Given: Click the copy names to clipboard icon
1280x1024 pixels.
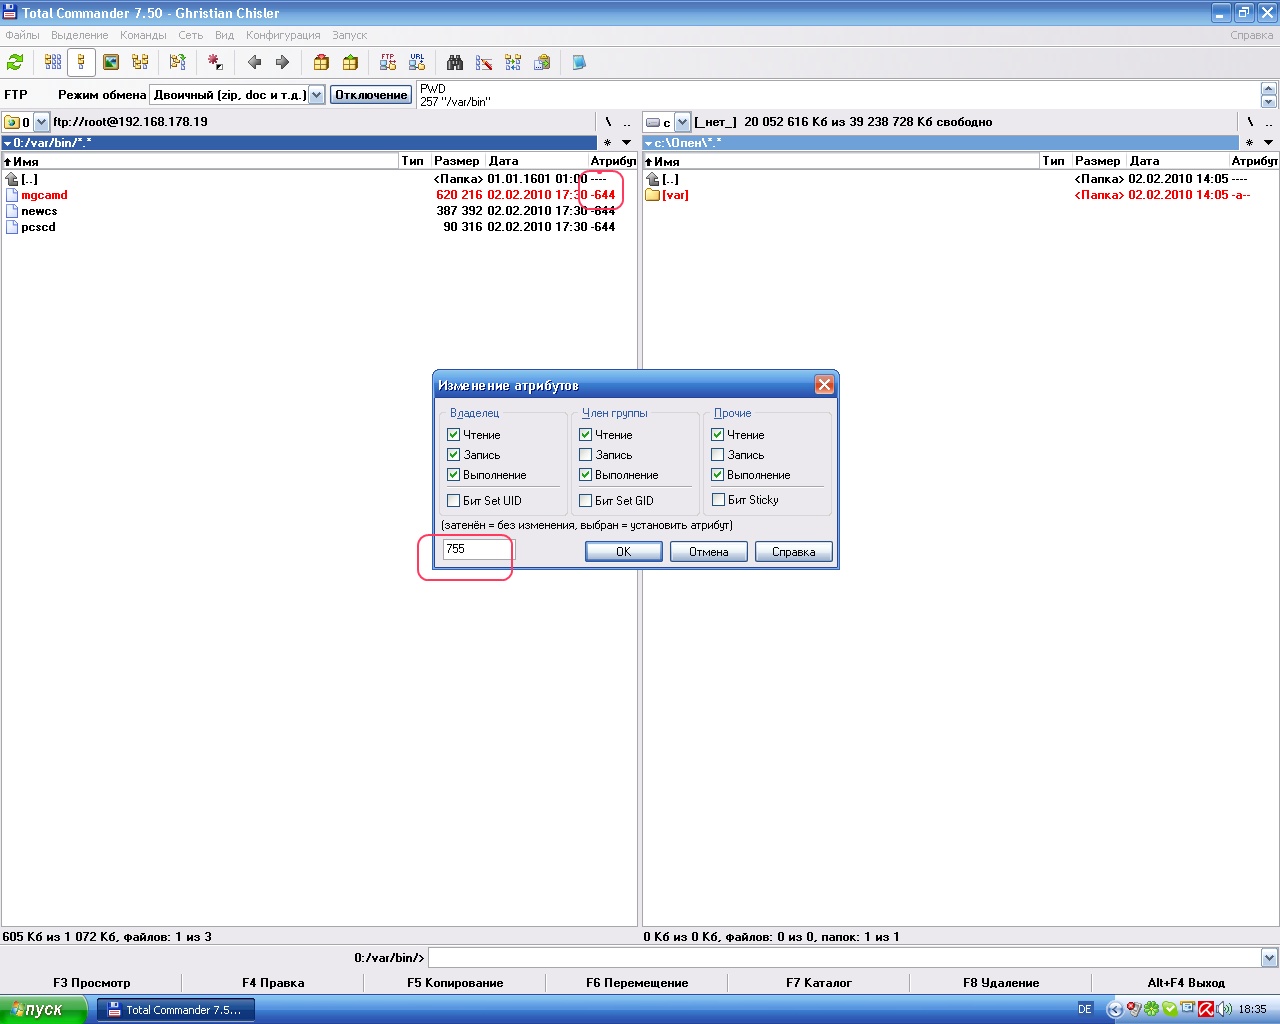Looking at the screenshot, I should [542, 62].
